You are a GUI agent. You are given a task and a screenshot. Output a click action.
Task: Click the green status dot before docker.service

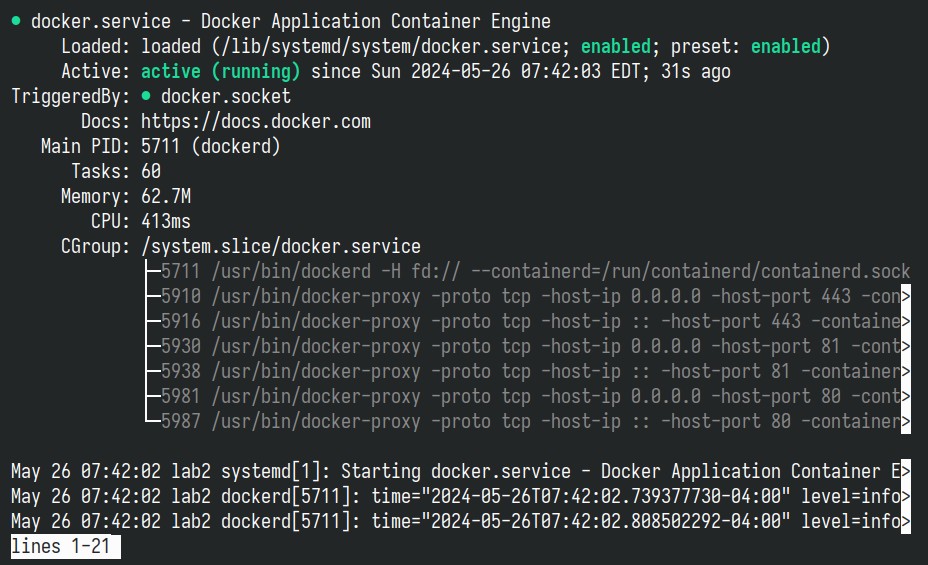click(16, 21)
